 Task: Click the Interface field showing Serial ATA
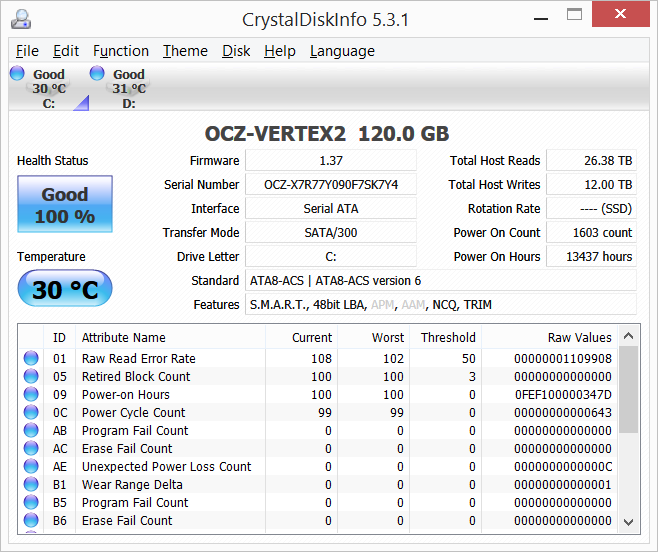click(x=331, y=208)
